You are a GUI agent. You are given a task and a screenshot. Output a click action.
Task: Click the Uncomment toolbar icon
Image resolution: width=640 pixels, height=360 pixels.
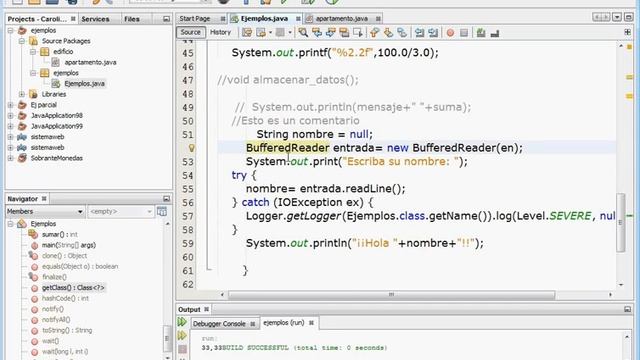coord(495,33)
